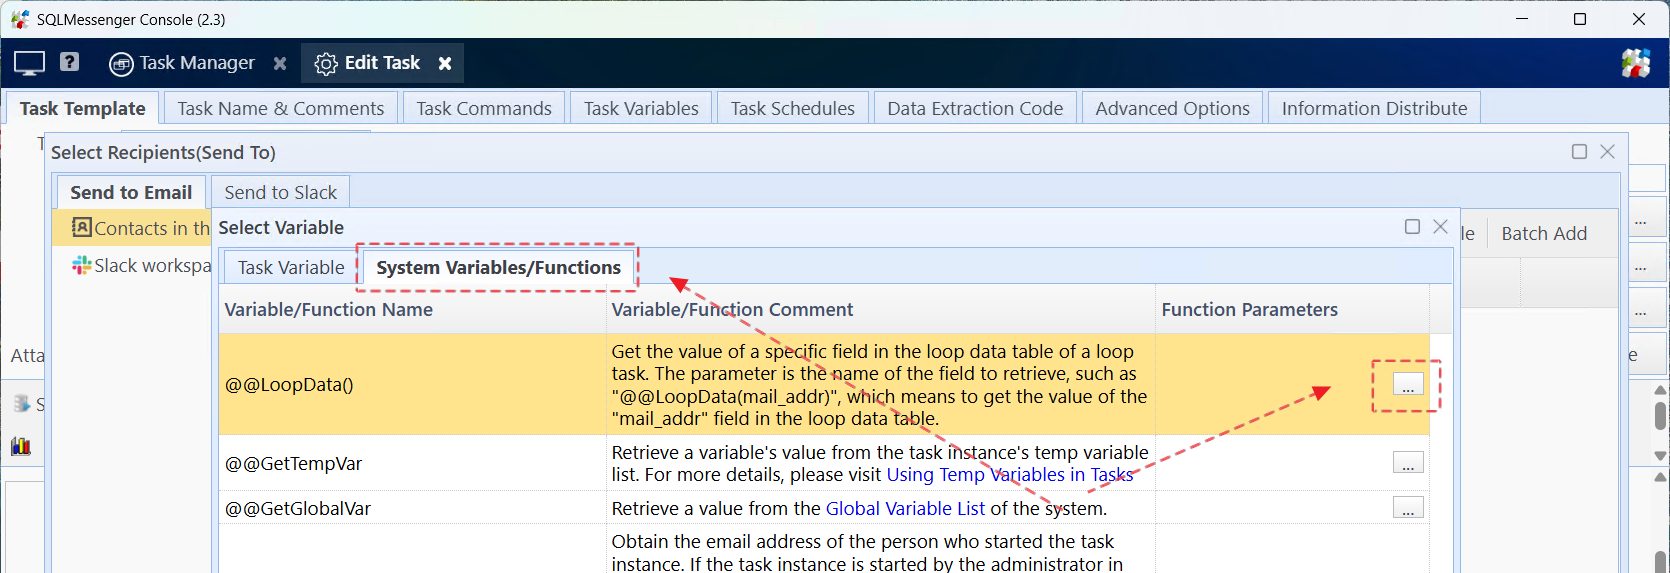Open Task Name & Comments tab
This screenshot has height=573, width=1670.
pyautogui.click(x=281, y=108)
